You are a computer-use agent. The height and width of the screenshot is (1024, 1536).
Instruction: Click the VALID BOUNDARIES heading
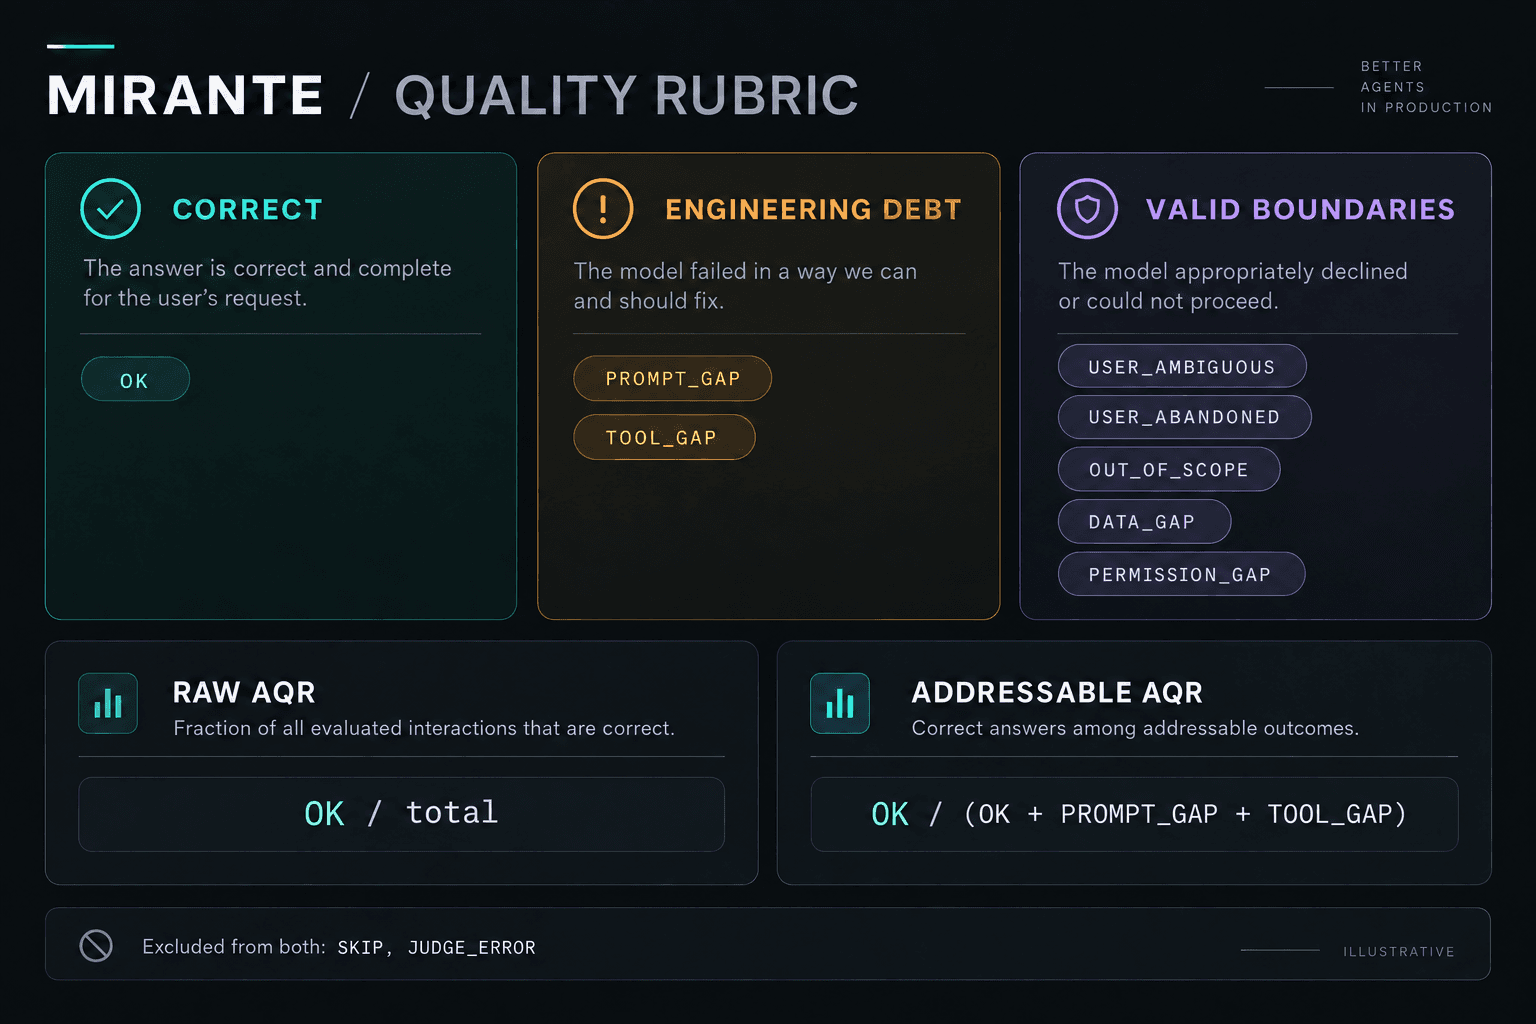tap(1300, 209)
